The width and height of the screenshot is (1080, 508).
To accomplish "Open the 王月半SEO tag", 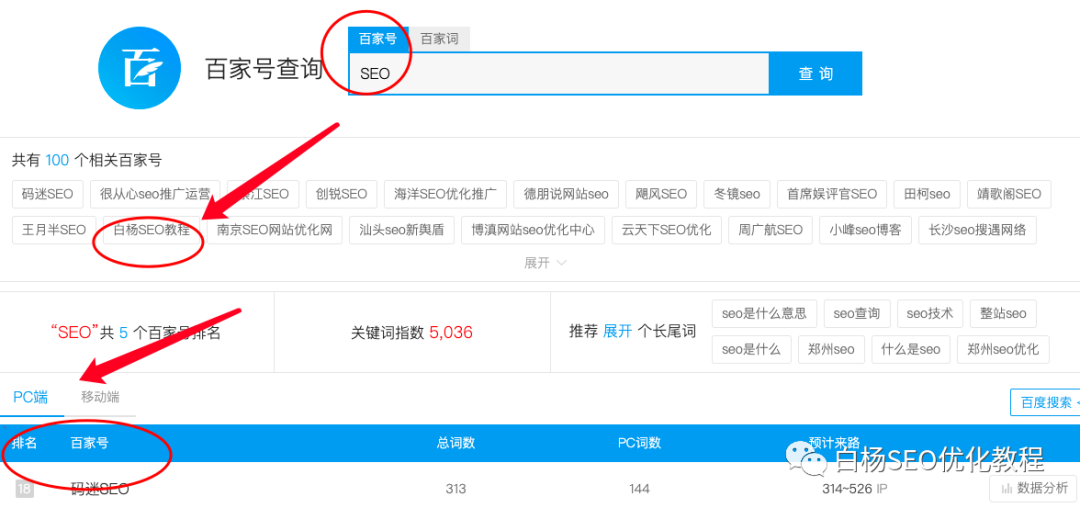I will point(54,230).
